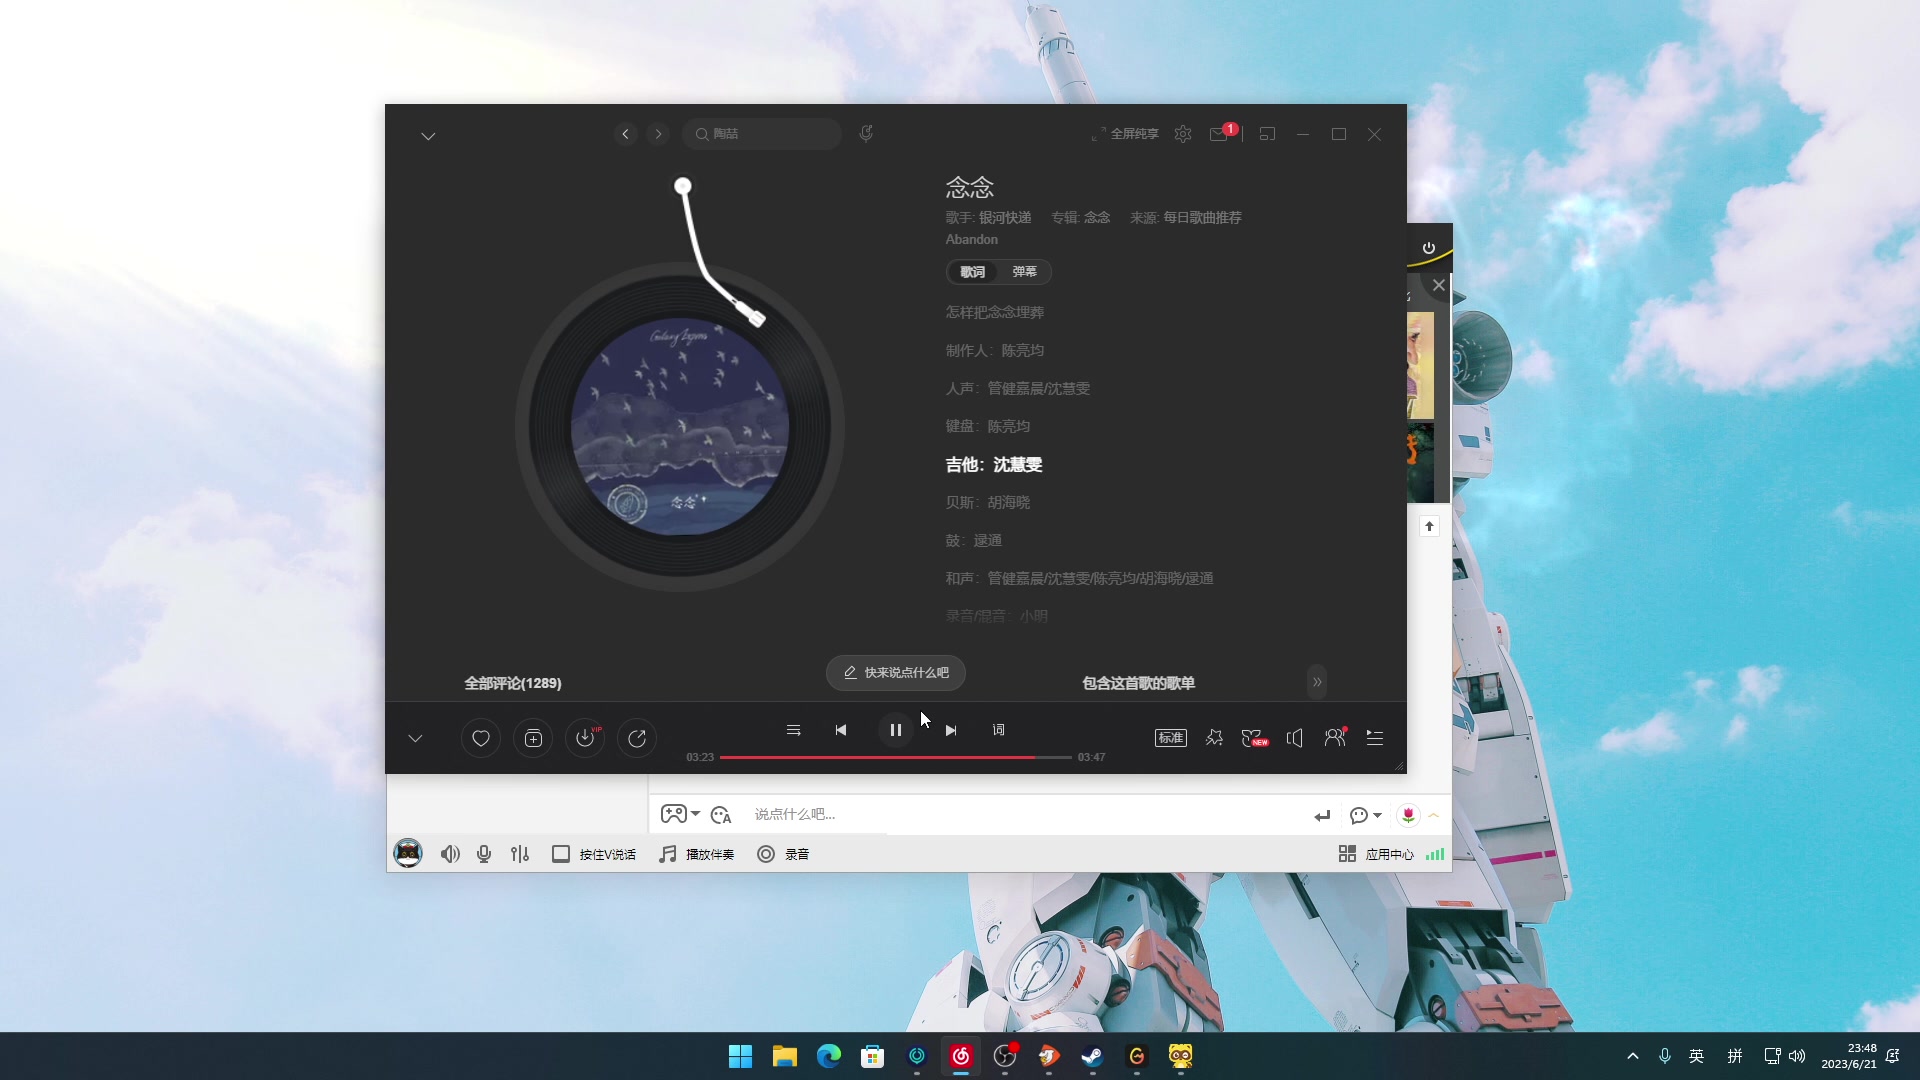Open Steam from taskbar
The width and height of the screenshot is (1920, 1080).
point(1093,1056)
